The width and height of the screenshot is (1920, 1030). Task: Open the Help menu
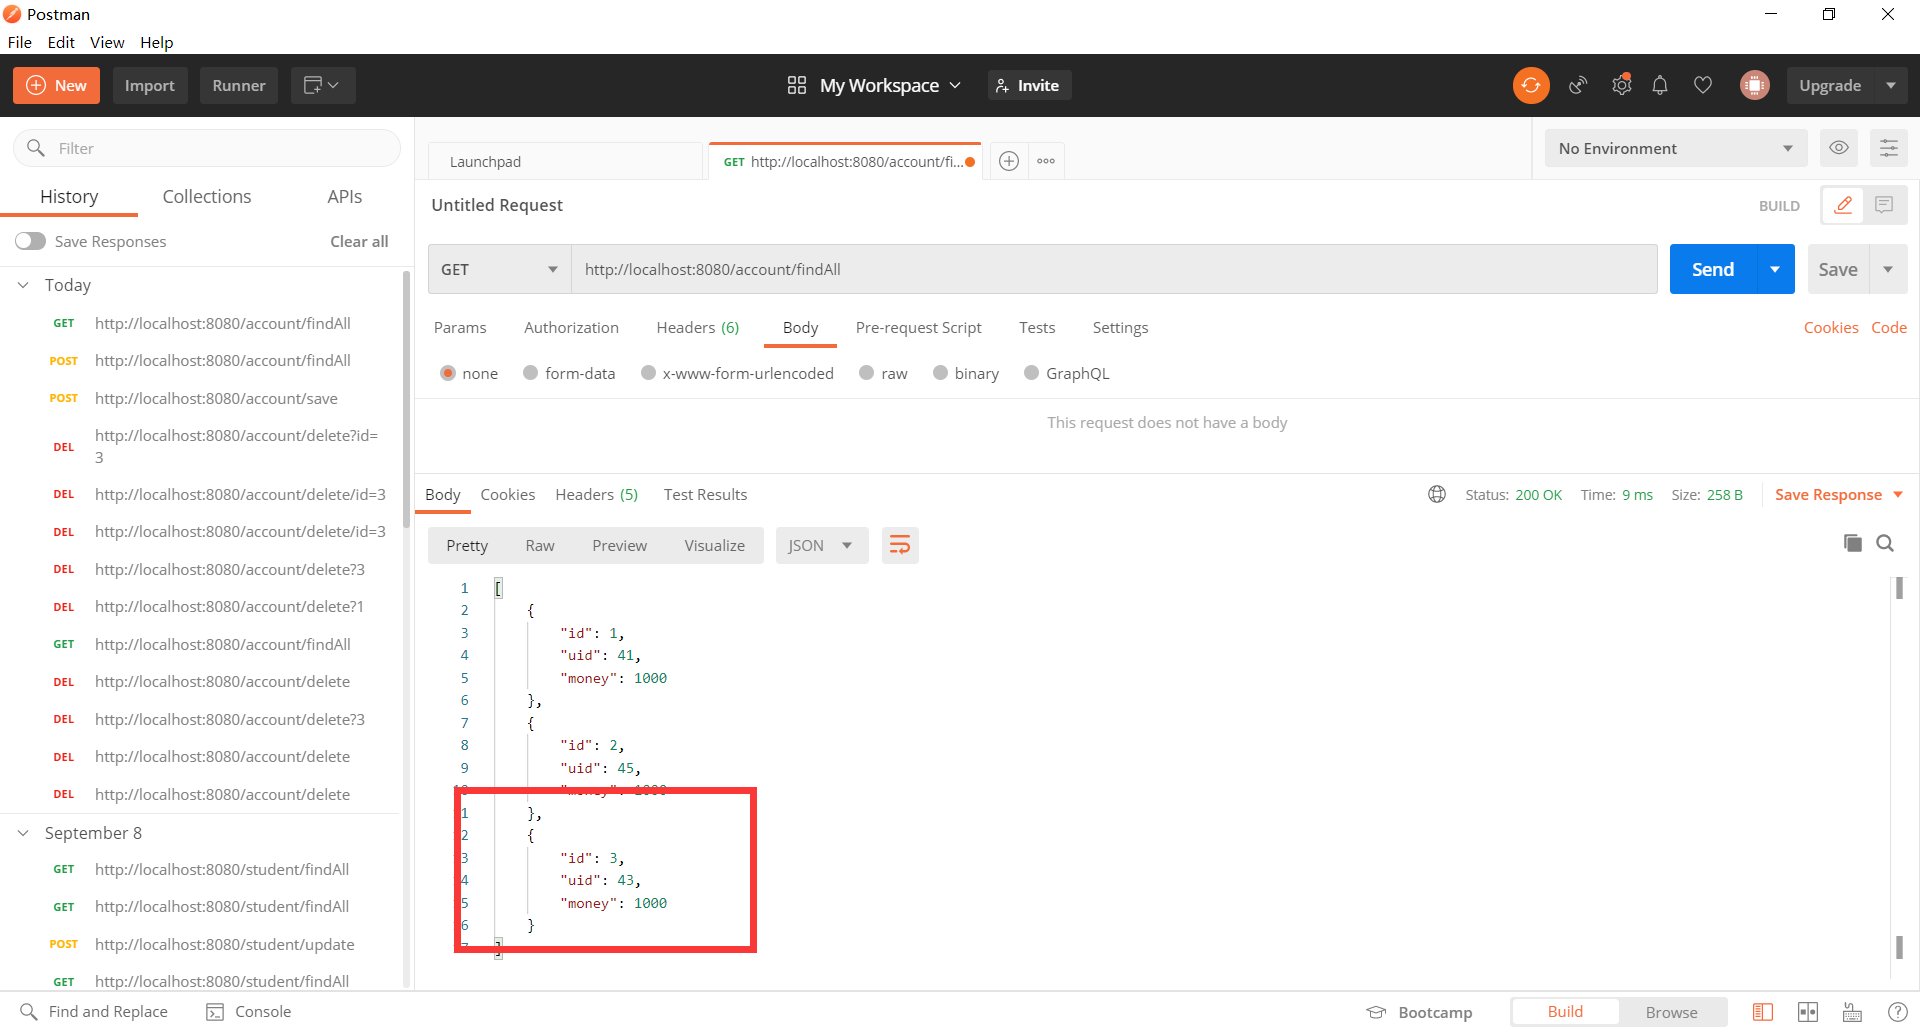[156, 42]
